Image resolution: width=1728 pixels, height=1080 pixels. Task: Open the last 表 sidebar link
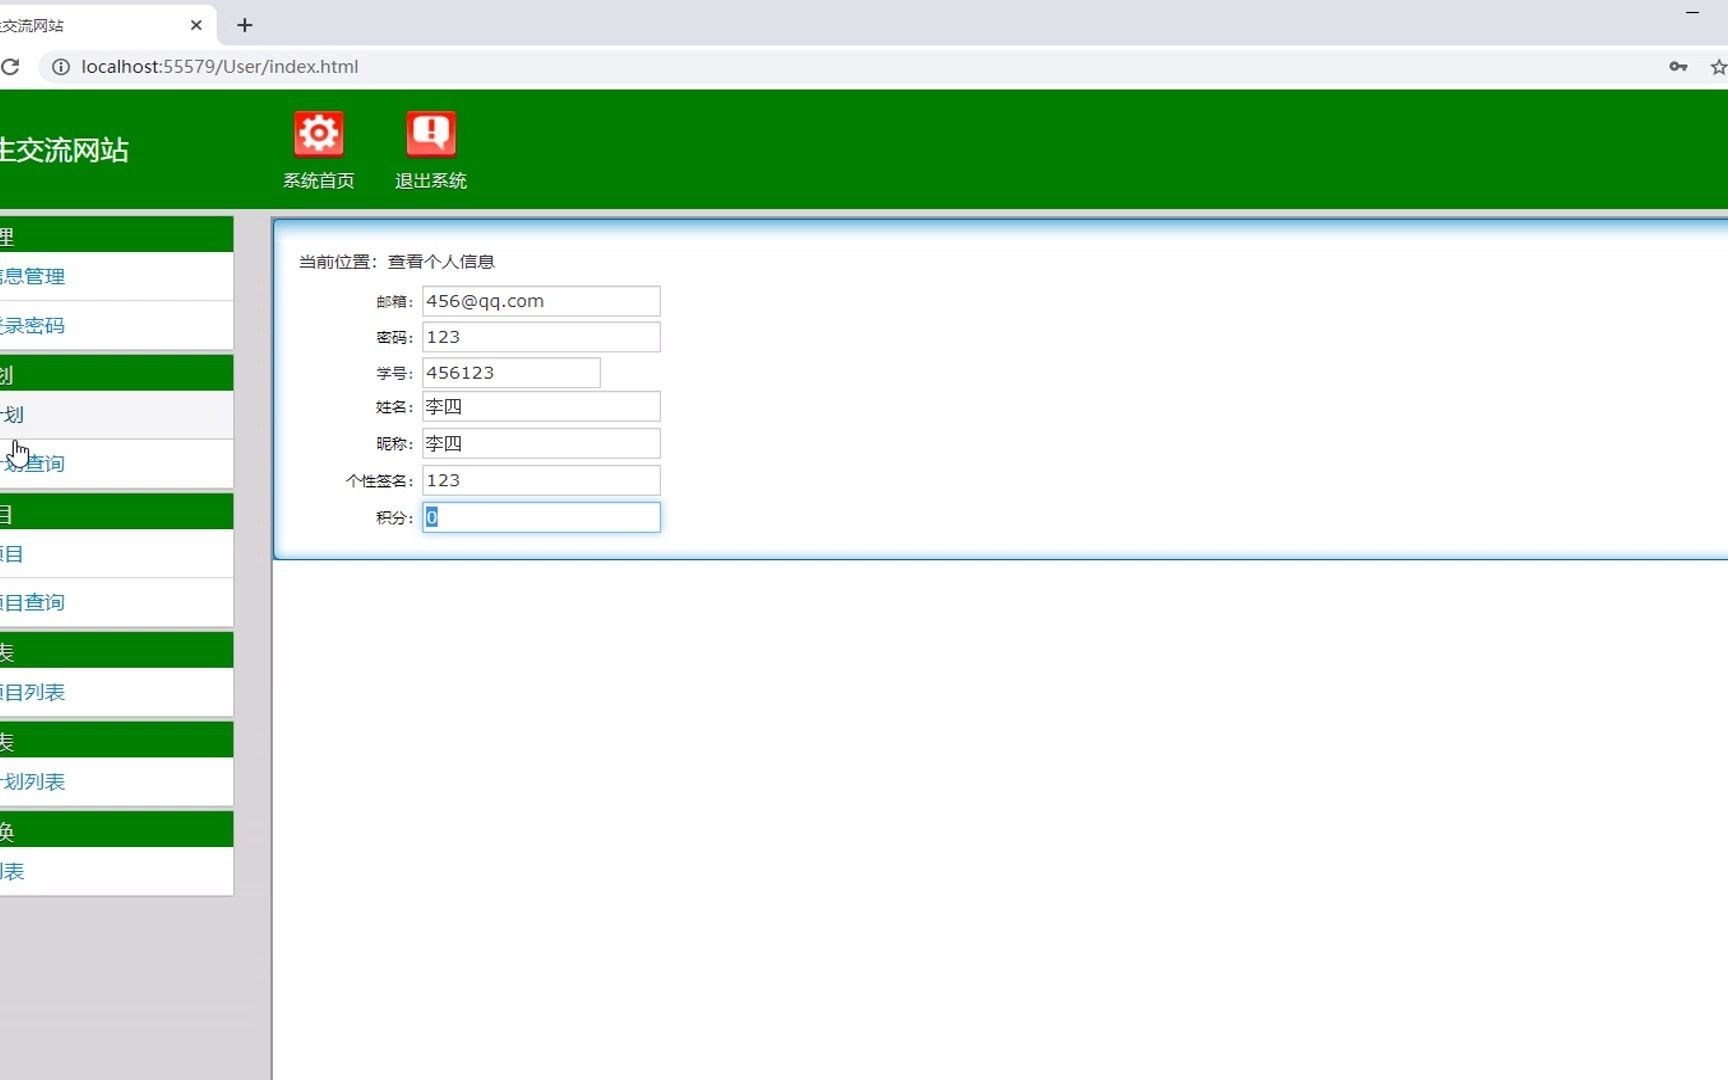click(12, 872)
